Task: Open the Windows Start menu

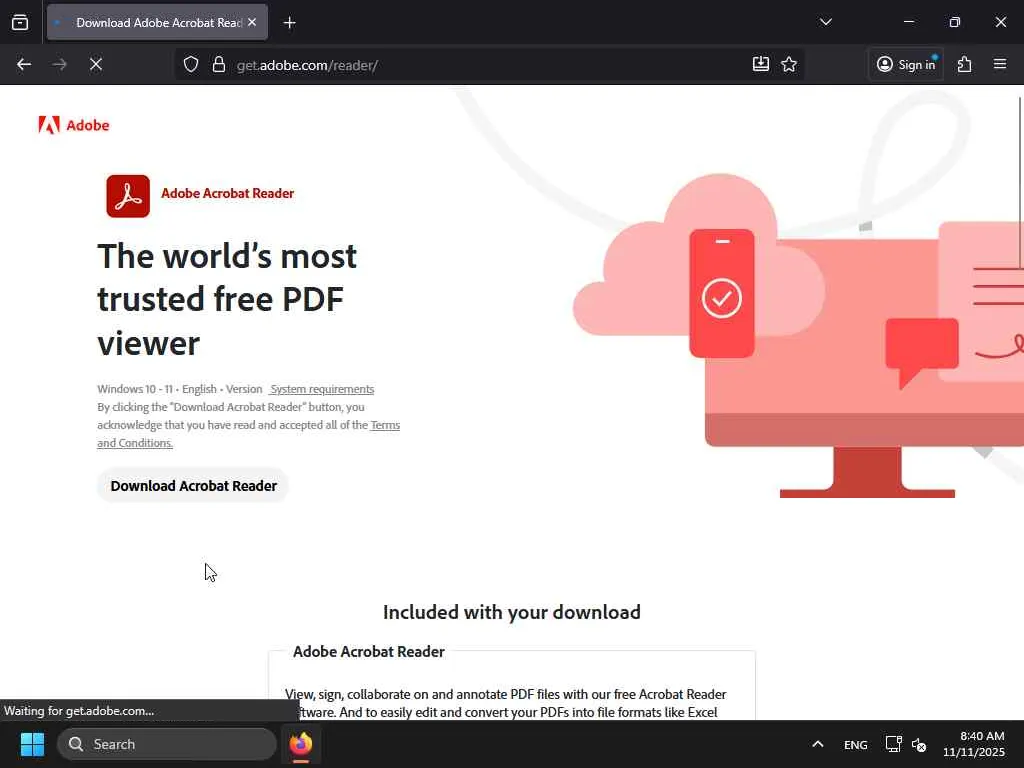Action: 32,744
